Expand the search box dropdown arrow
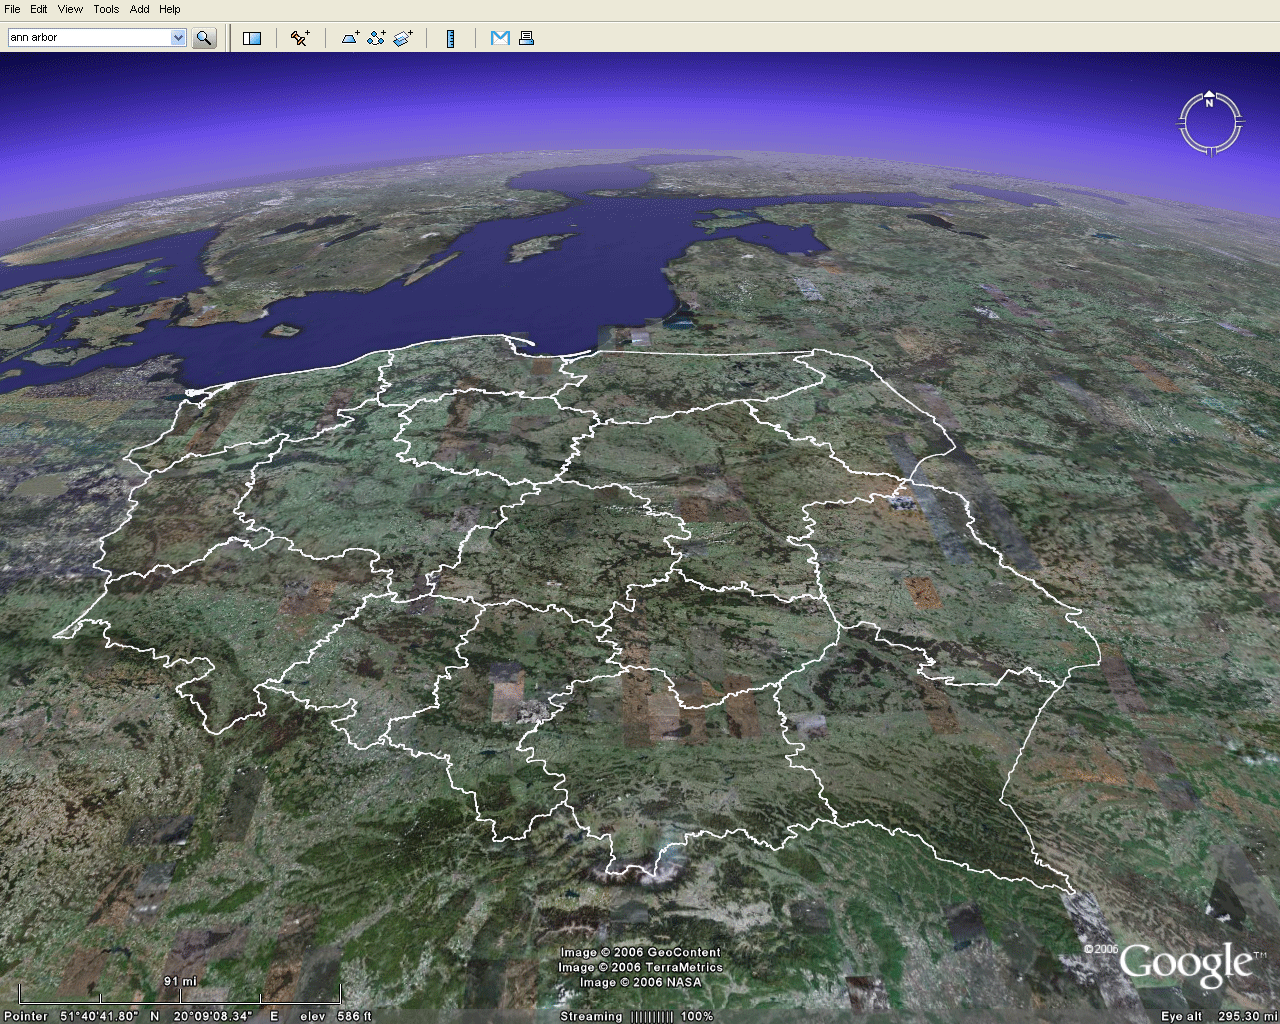The image size is (1280, 1024). 178,38
